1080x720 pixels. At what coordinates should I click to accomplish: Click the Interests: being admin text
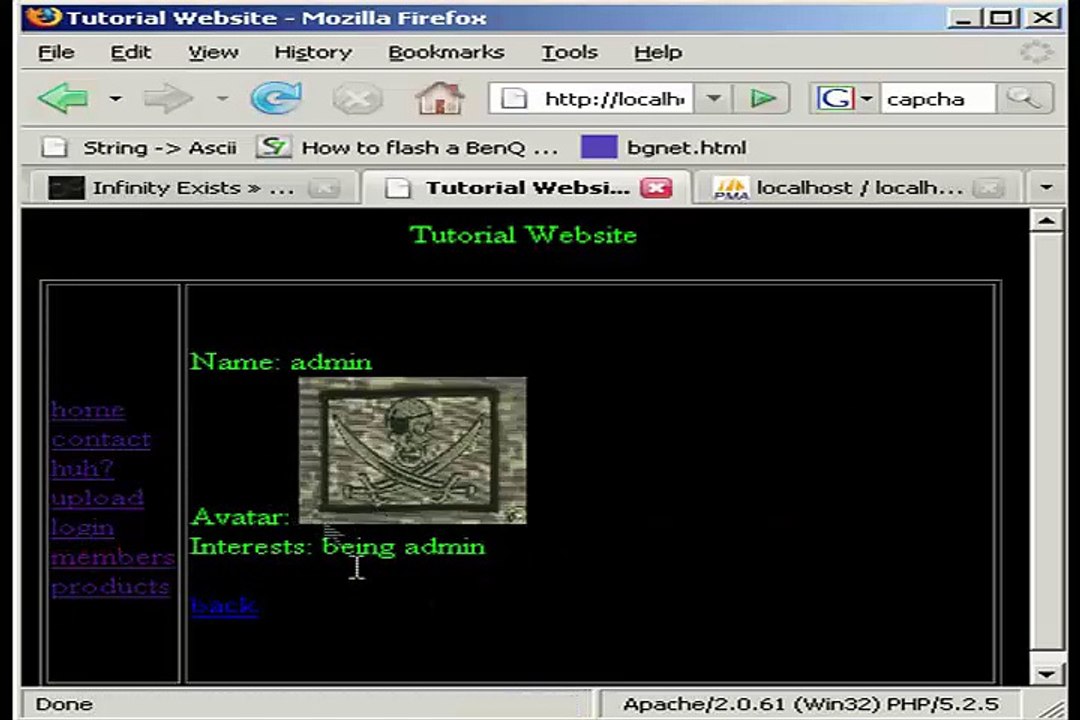(338, 547)
